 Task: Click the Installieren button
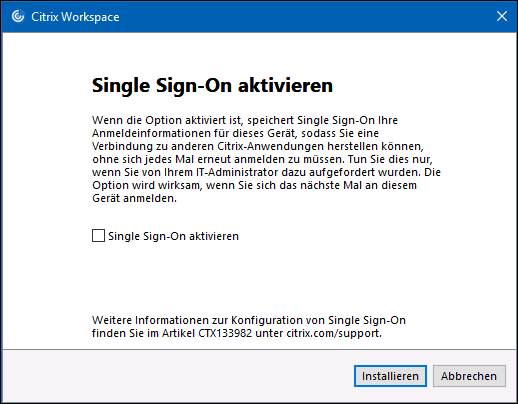[x=390, y=376]
